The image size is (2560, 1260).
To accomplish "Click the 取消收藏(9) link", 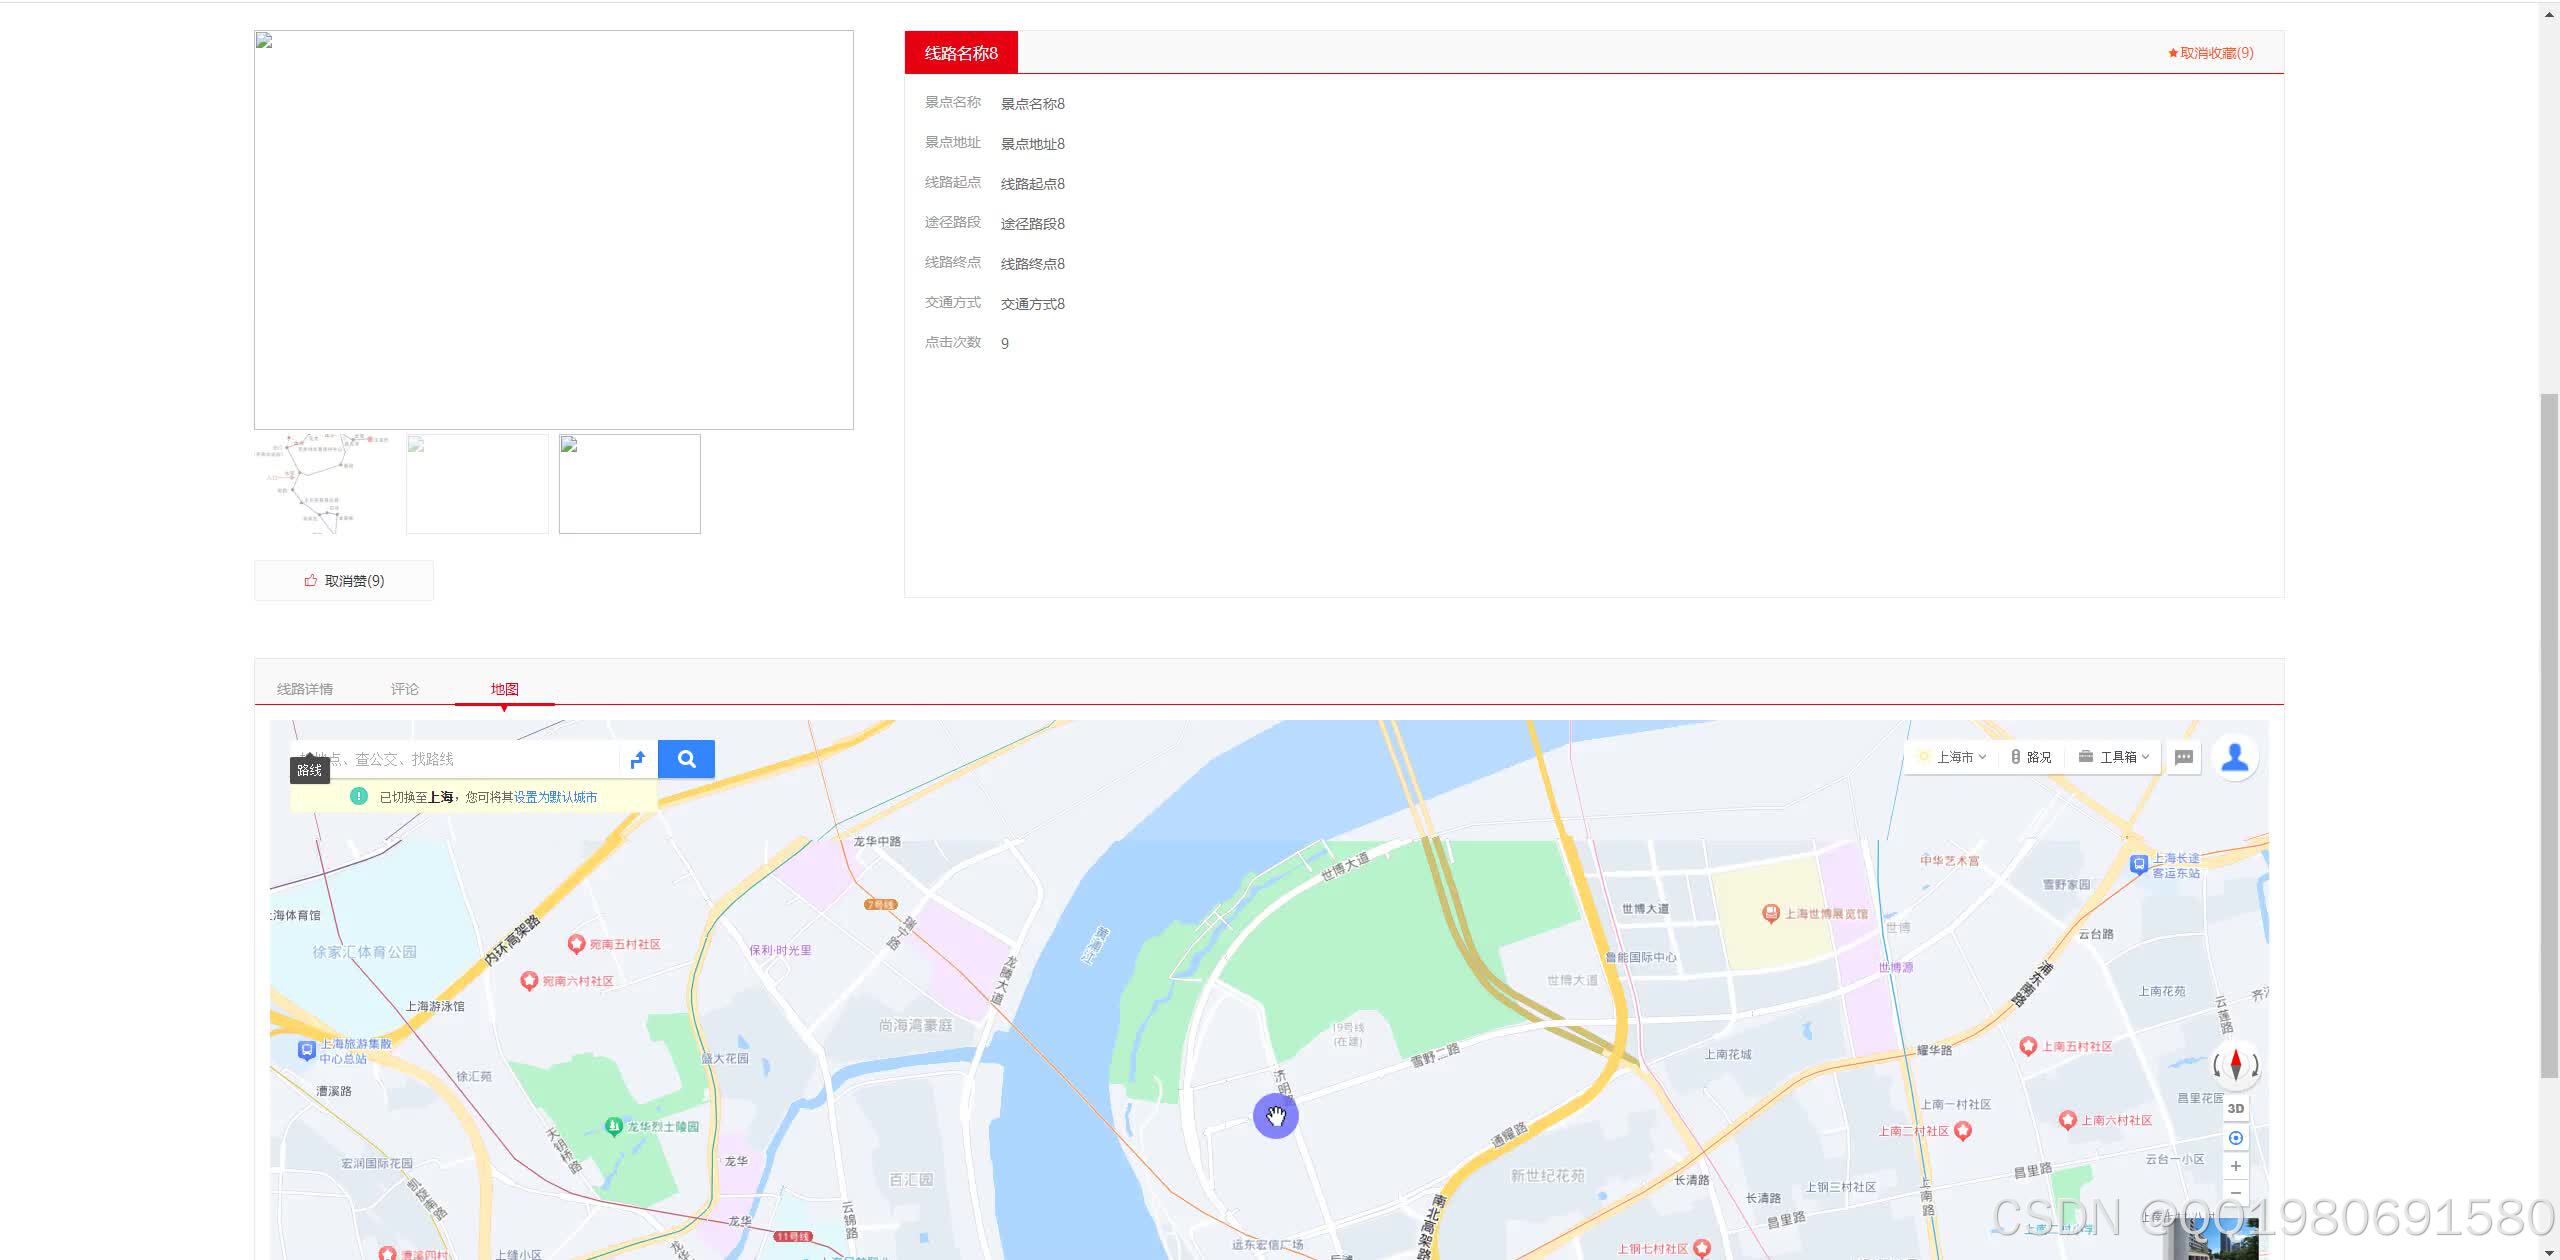I will [2211, 53].
